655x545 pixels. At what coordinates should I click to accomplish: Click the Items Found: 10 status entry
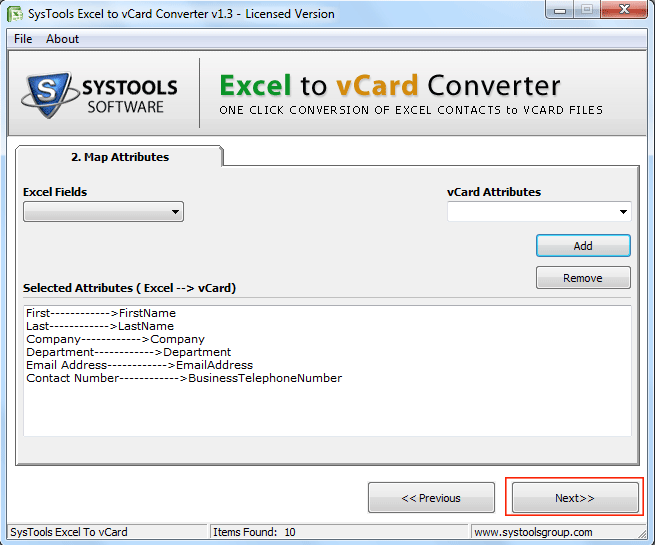coord(254,532)
